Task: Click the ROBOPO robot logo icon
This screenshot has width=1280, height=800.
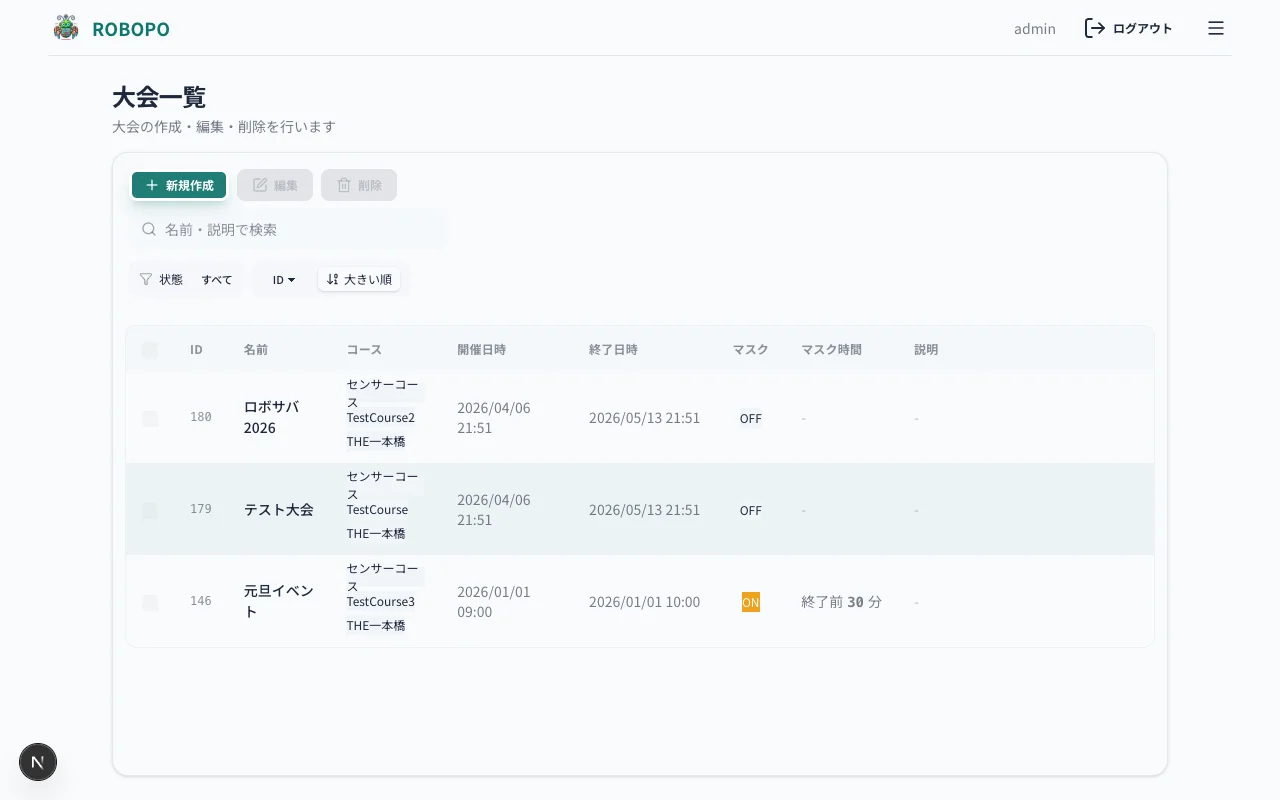Action: 66,28
